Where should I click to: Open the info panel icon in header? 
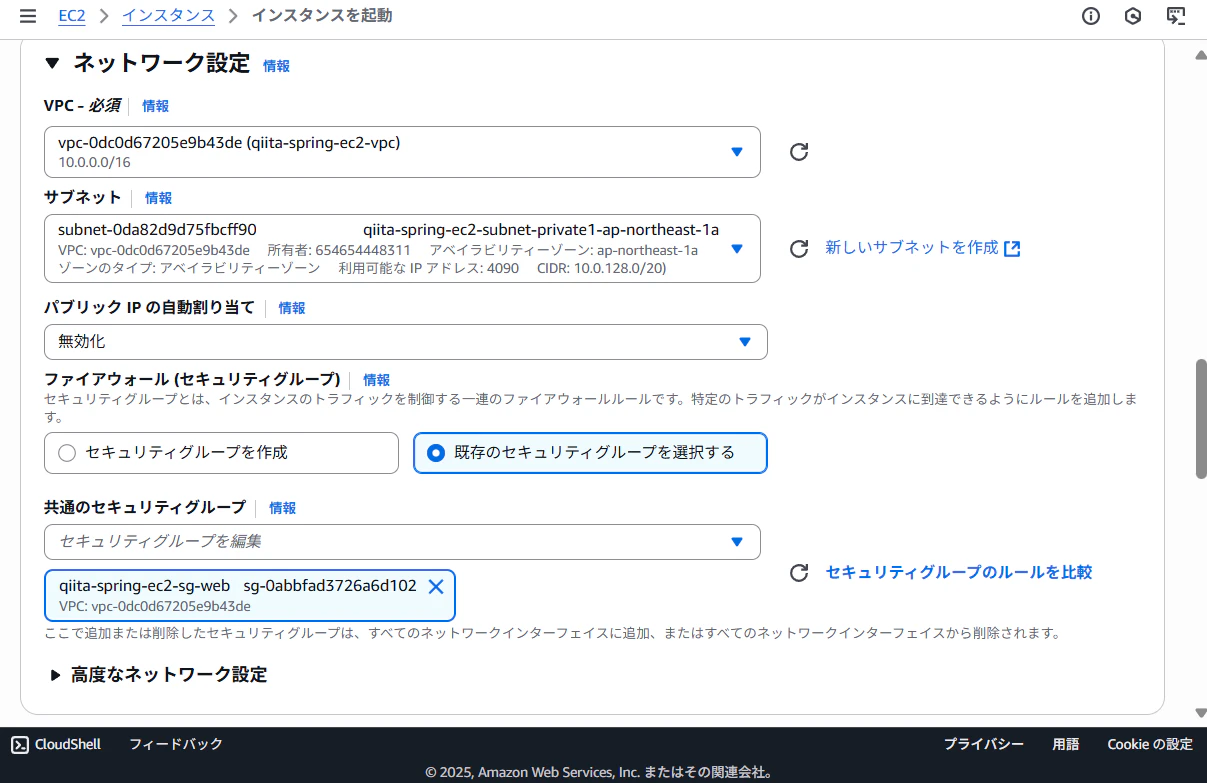tap(1091, 15)
